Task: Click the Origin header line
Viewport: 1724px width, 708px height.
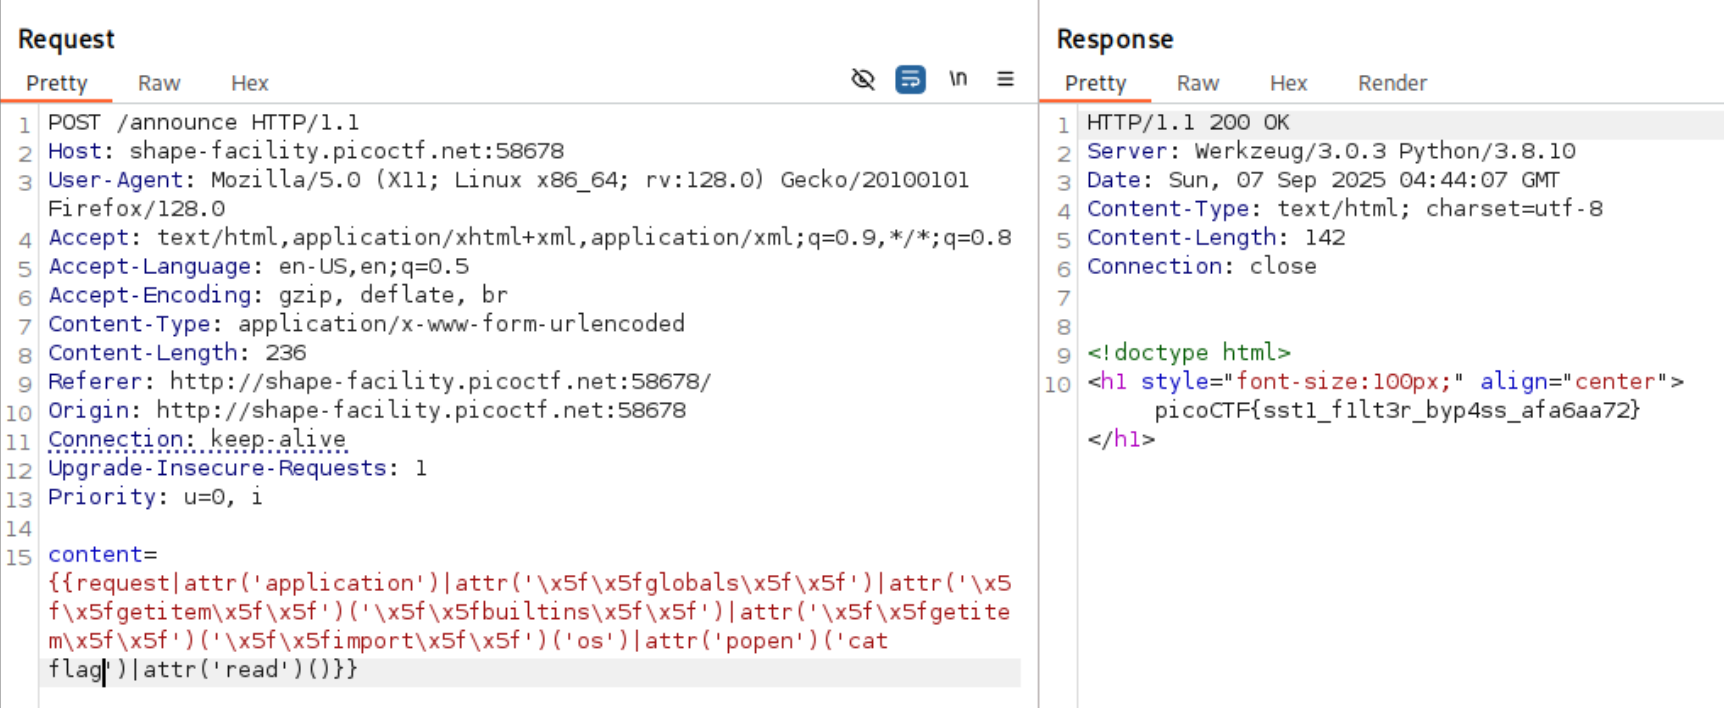Action: (x=367, y=410)
